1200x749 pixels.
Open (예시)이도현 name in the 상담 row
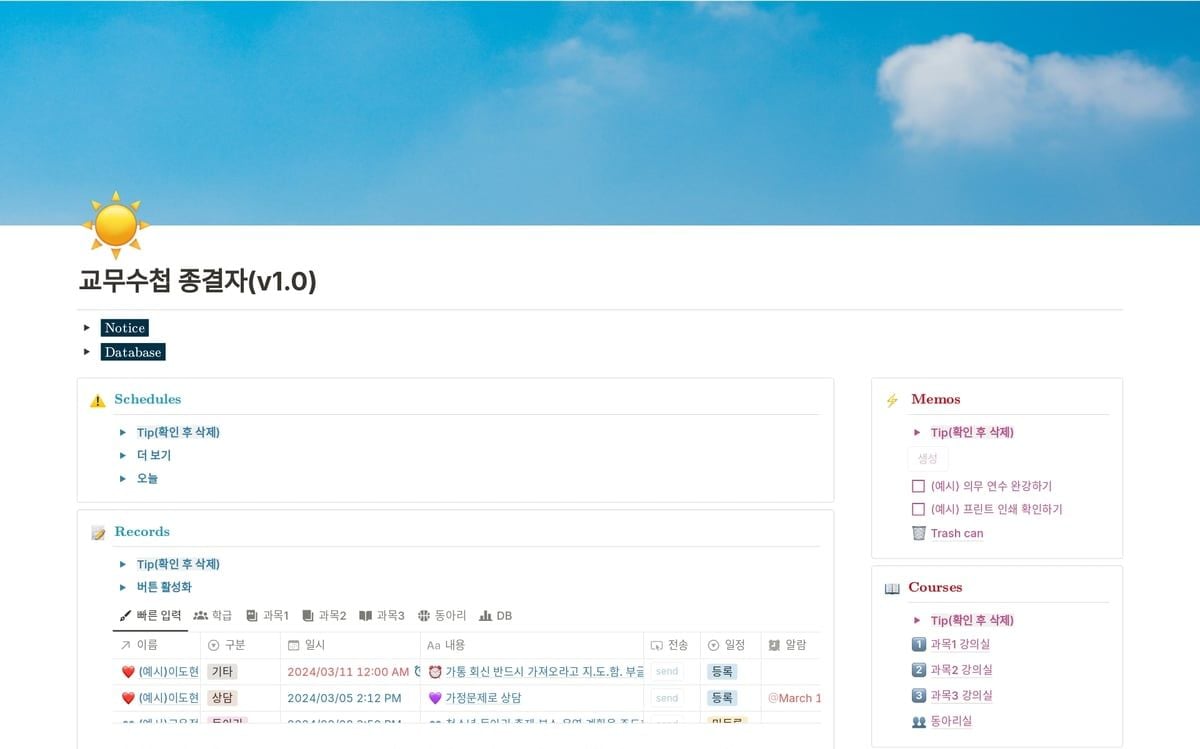coord(169,698)
